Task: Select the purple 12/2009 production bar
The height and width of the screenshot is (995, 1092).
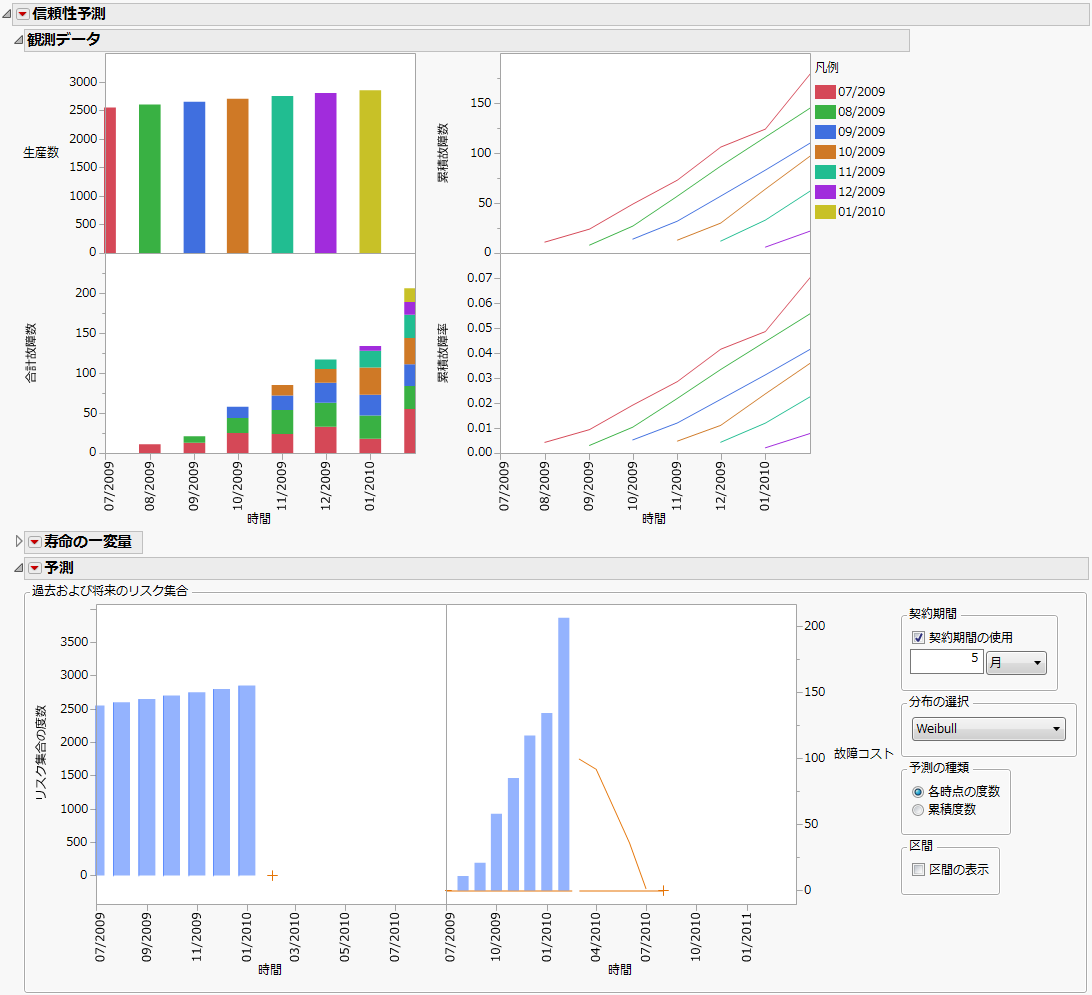Action: point(325,173)
